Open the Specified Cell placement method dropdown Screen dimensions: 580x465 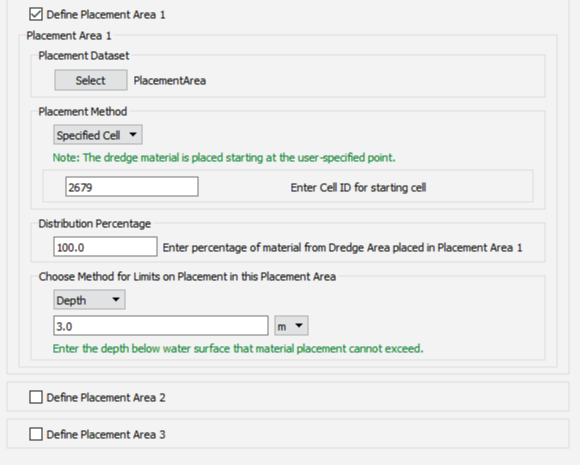pos(98,135)
